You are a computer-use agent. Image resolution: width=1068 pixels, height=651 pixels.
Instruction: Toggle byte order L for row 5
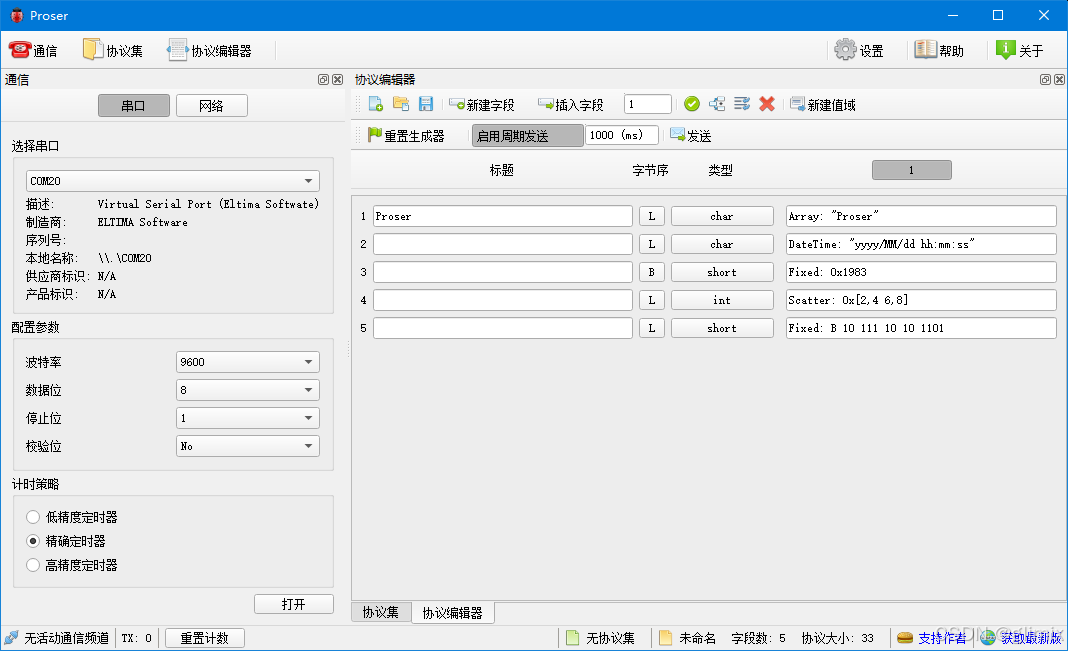click(x=652, y=328)
